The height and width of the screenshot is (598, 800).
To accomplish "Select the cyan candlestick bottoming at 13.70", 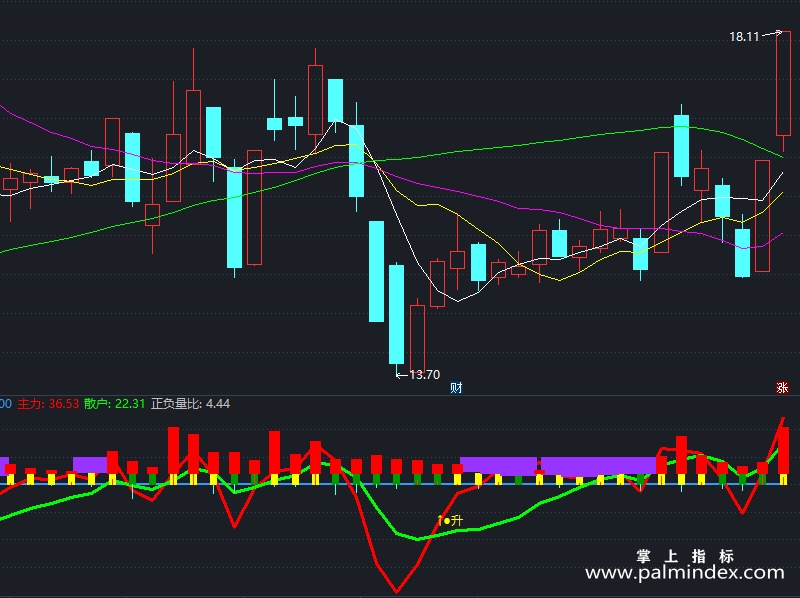I will click(x=396, y=319).
